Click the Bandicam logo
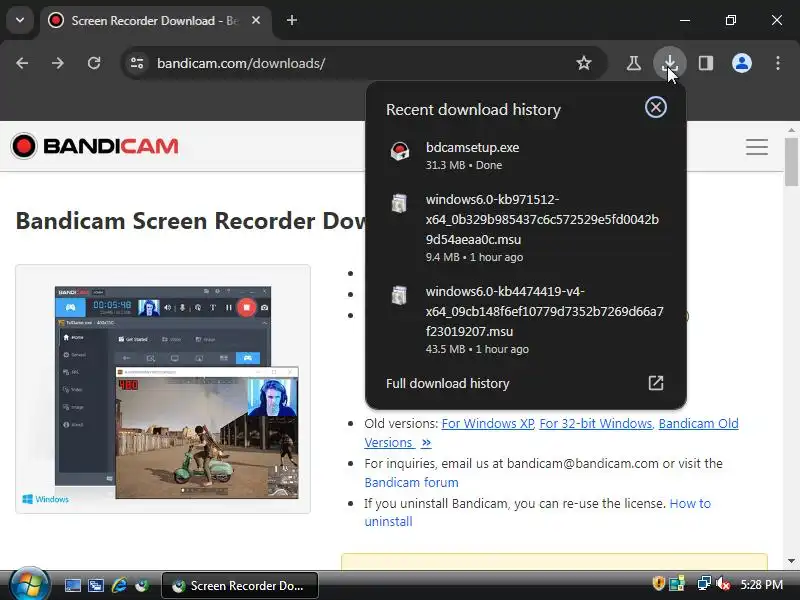Screen dimensions: 800x600 pyautogui.click(x=95, y=146)
